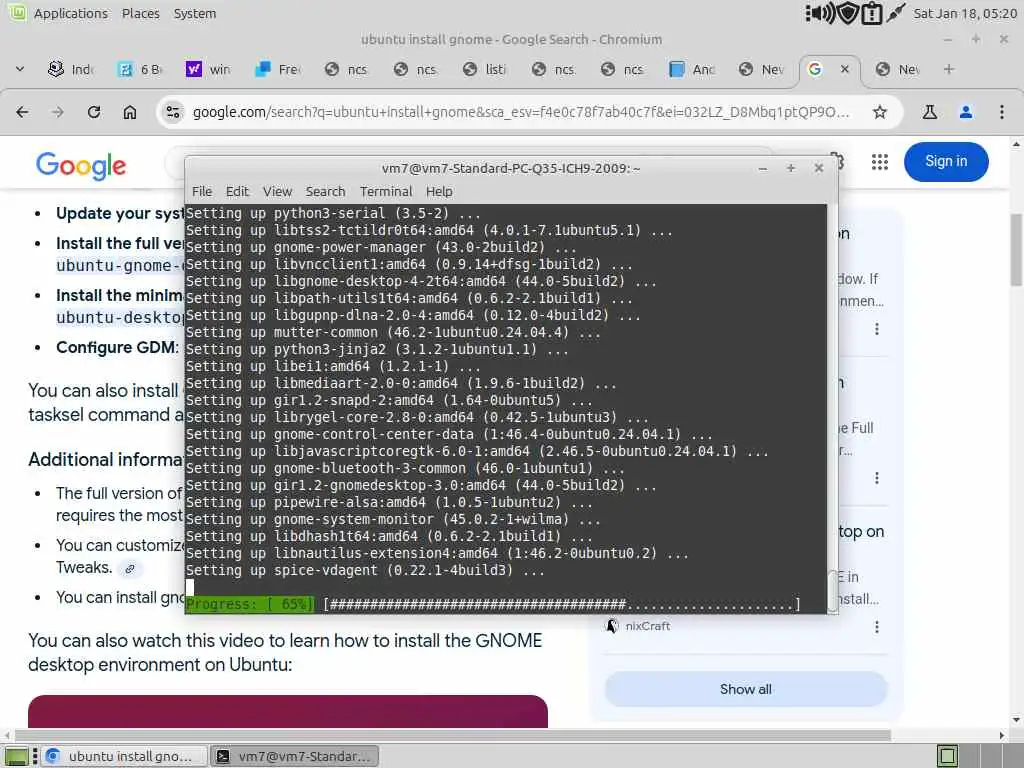1024x768 pixels.
Task: Open Chromium three-dot menu
Action: (x=1002, y=112)
